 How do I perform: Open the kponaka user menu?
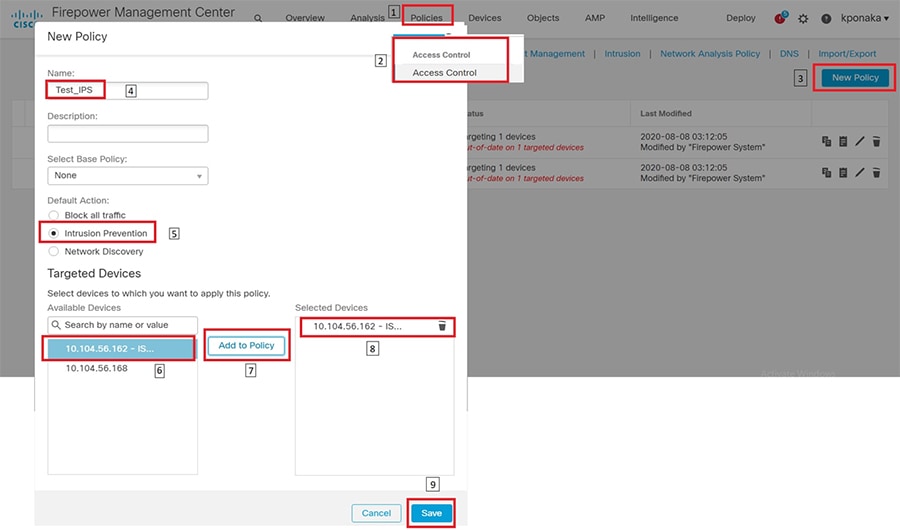click(864, 18)
